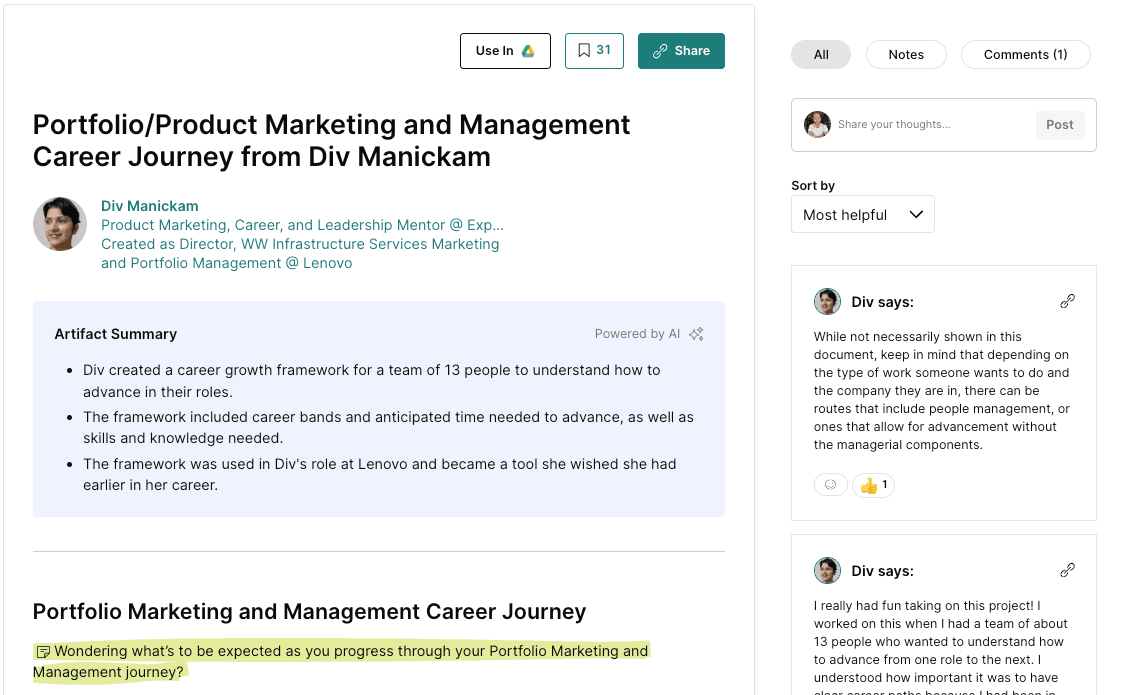
Task: Click the 'Artifact Summary' heading
Action: [x=116, y=334]
